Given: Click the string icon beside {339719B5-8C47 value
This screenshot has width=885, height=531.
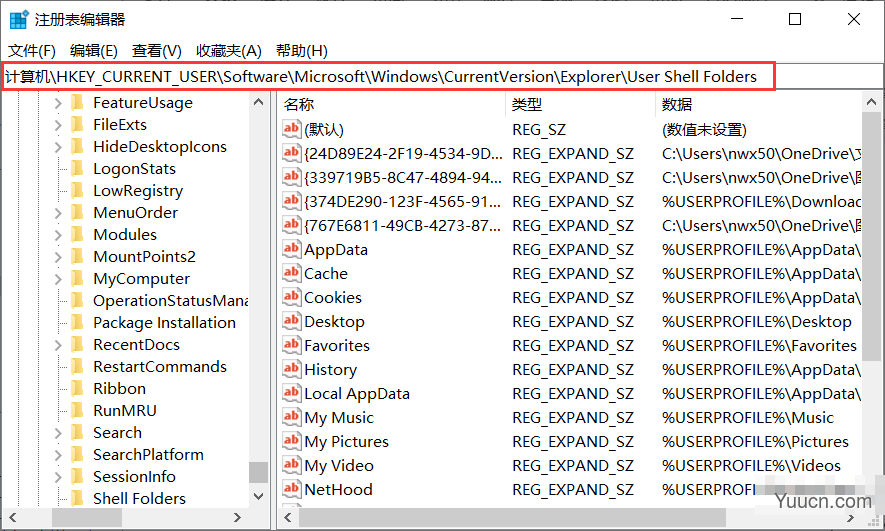Looking at the screenshot, I should pyautogui.click(x=291, y=177).
